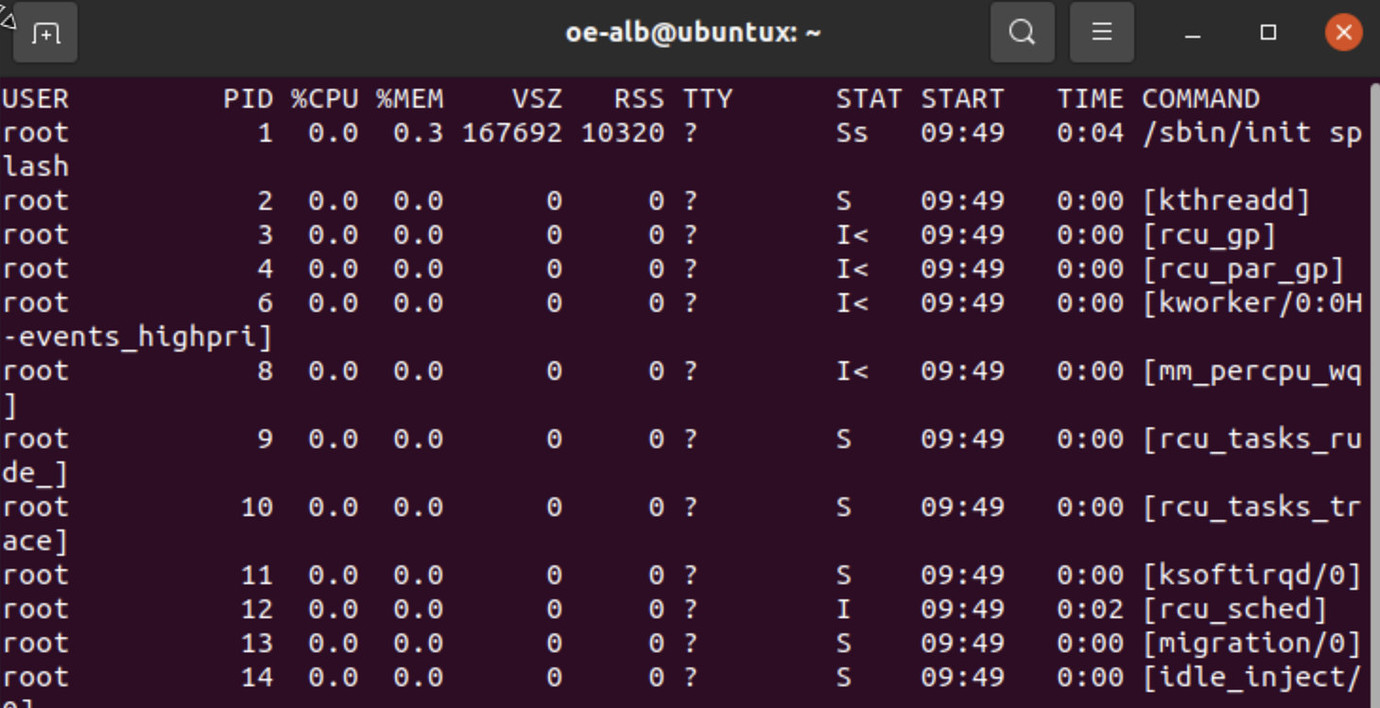This screenshot has height=708, width=1380.
Task: Close the terminal window
Action: click(1342, 31)
